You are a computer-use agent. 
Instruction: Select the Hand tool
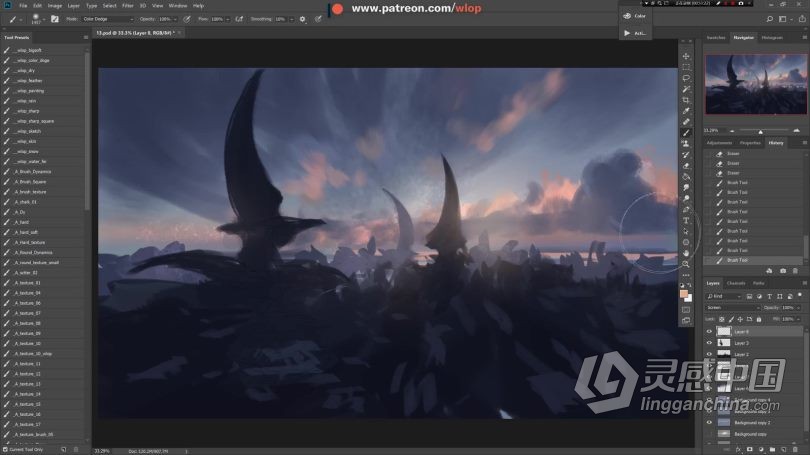[x=686, y=253]
